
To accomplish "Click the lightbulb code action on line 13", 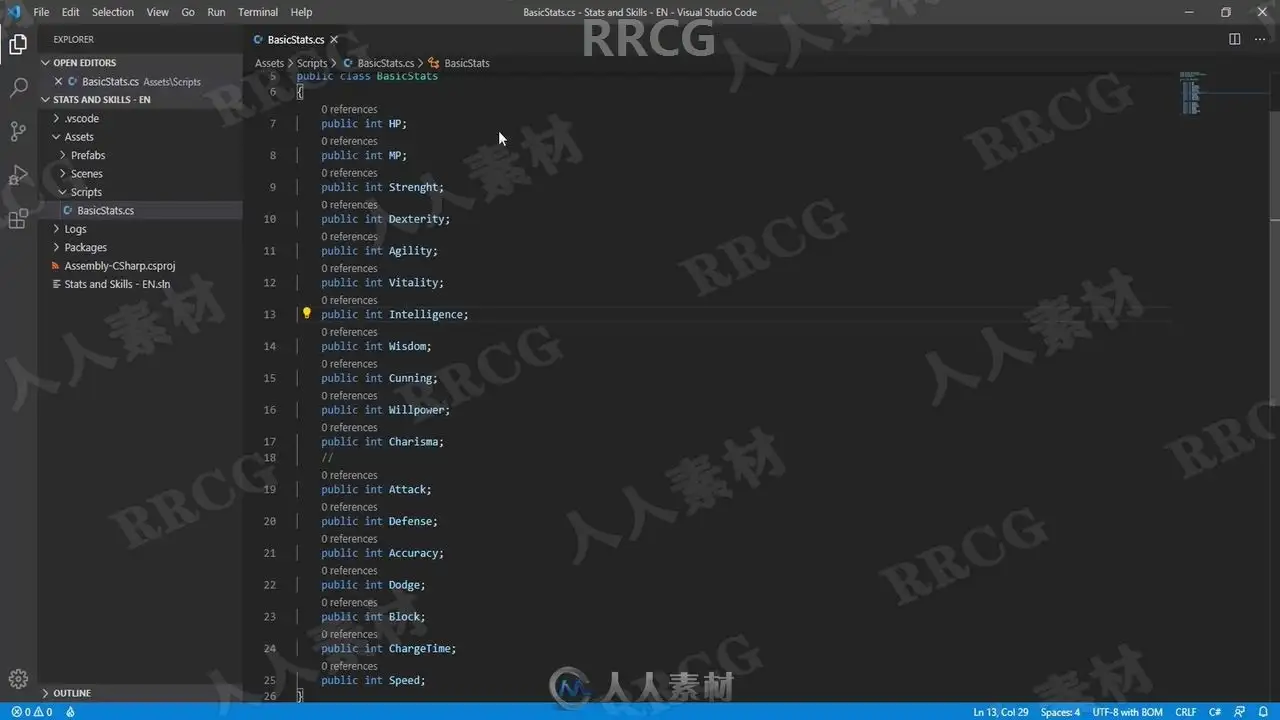I will (x=307, y=313).
